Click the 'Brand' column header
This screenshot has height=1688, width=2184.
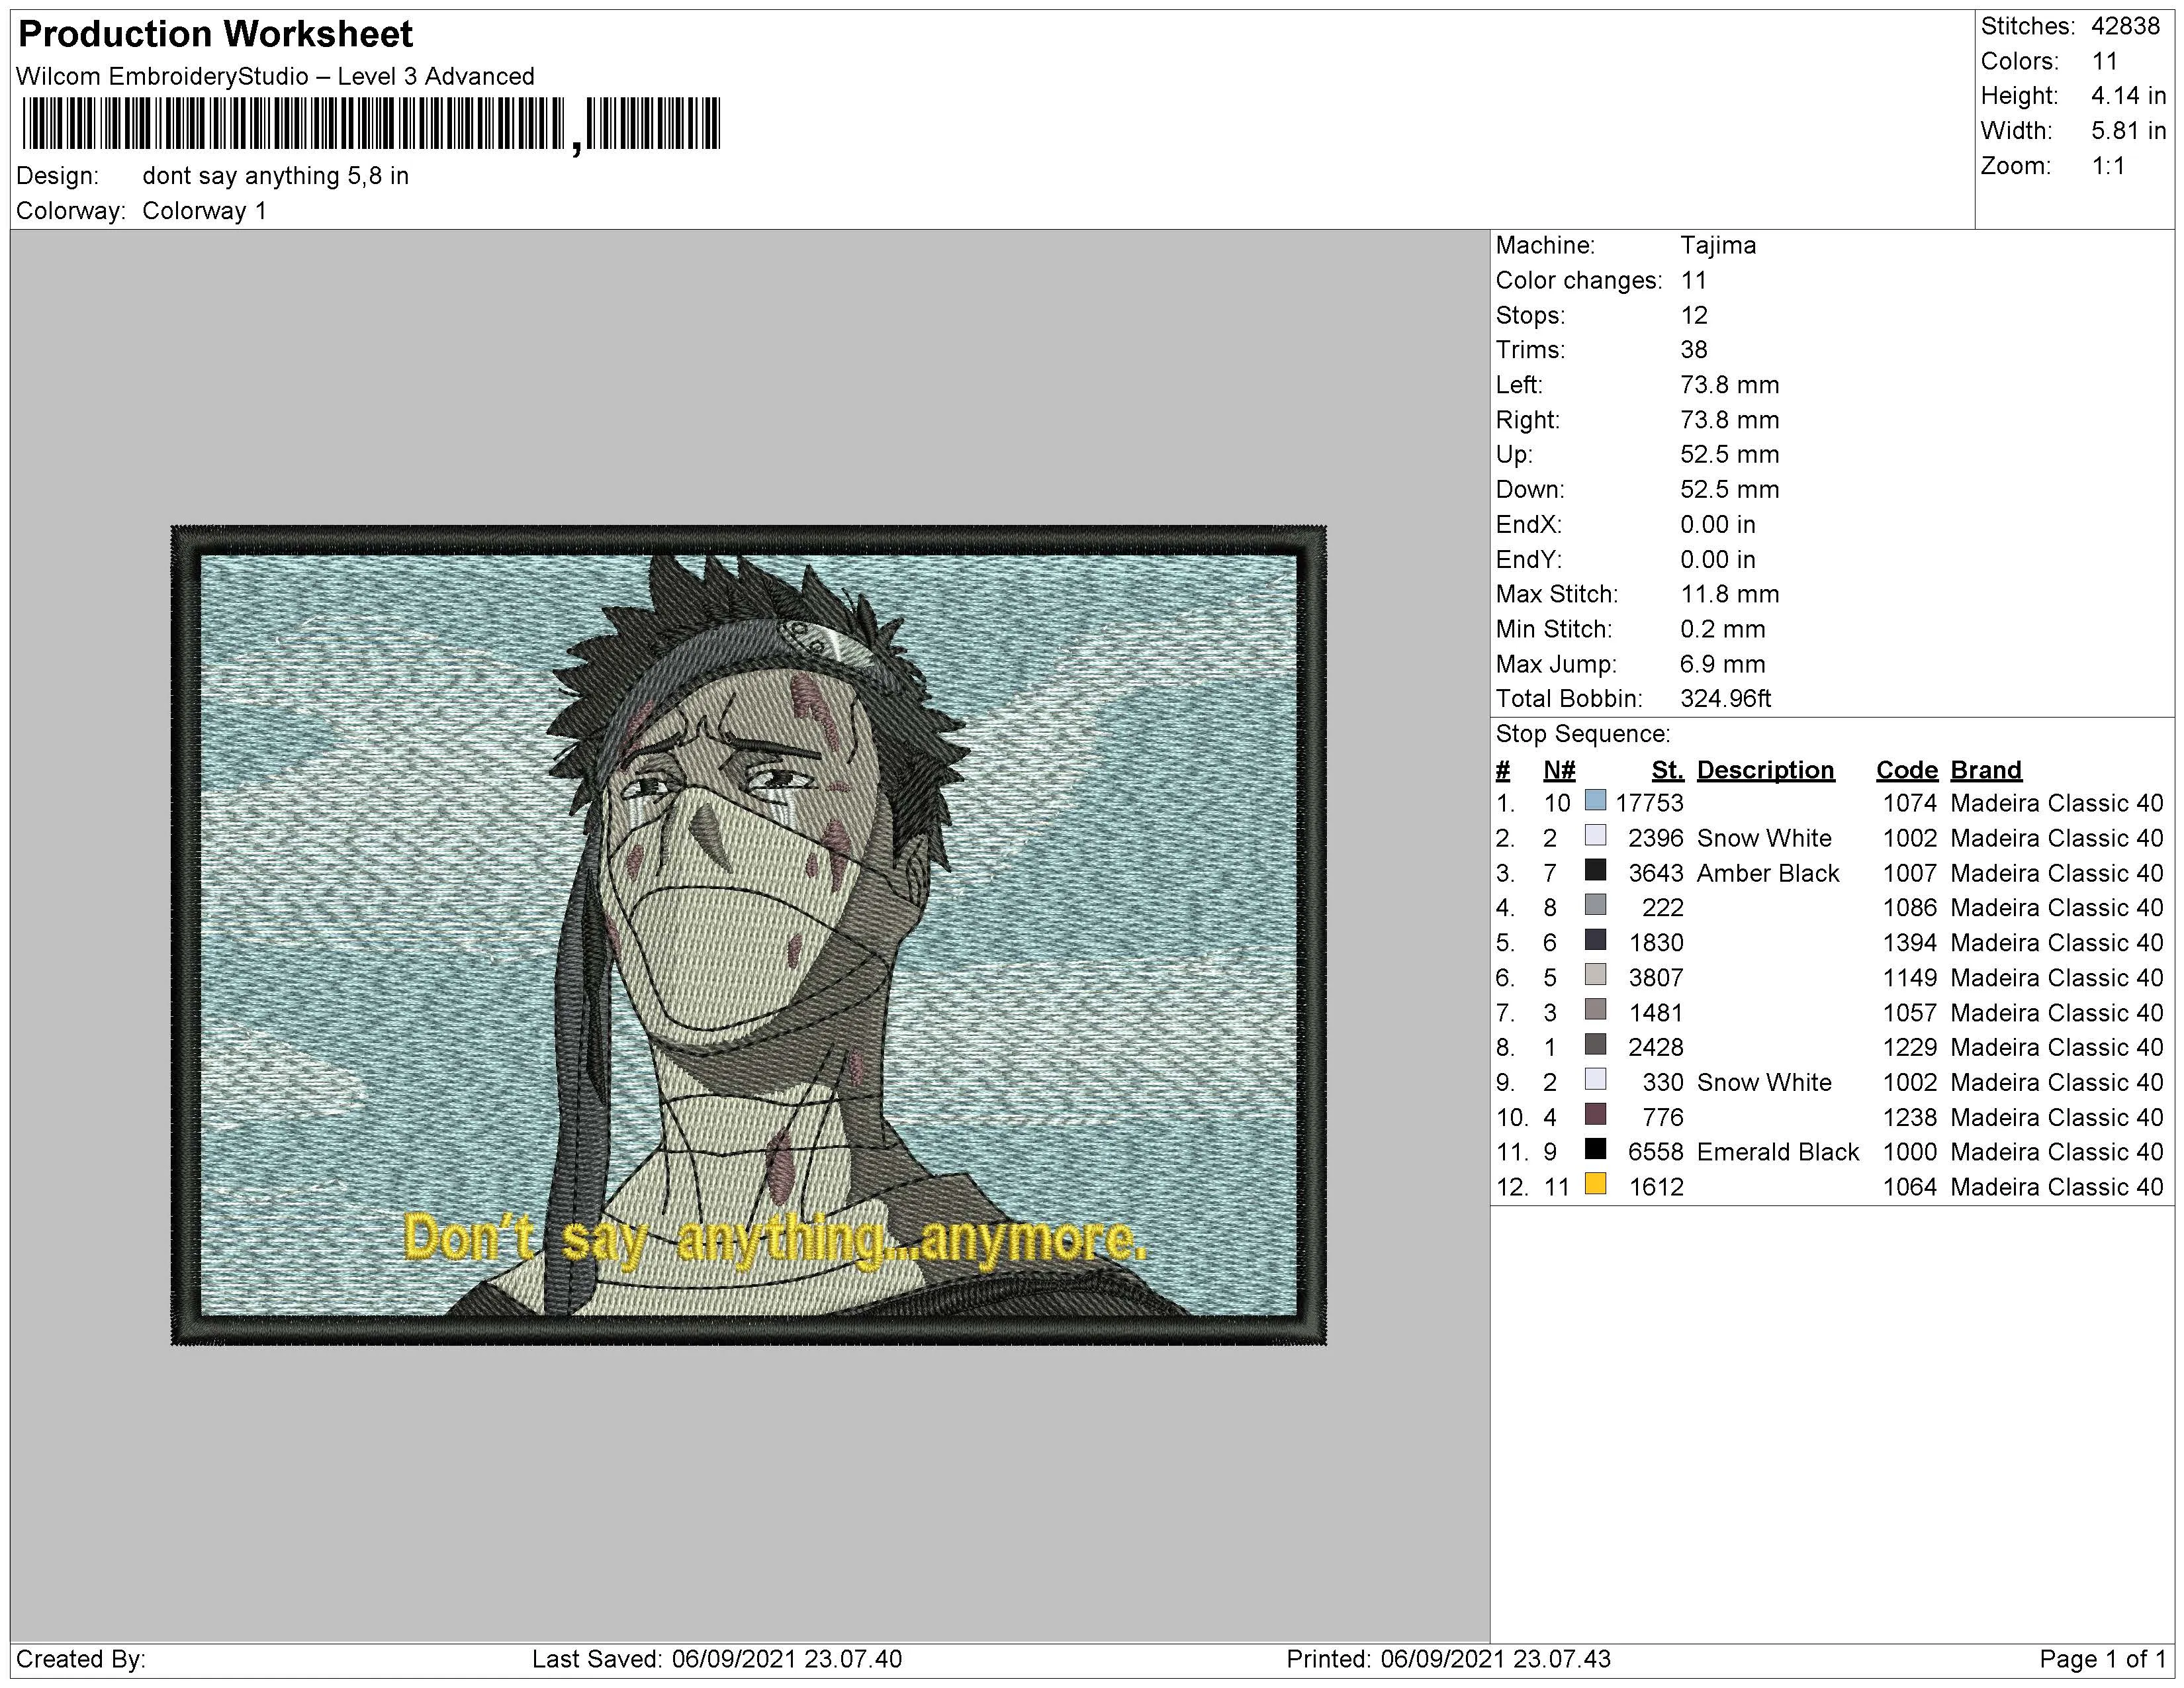point(1985,770)
